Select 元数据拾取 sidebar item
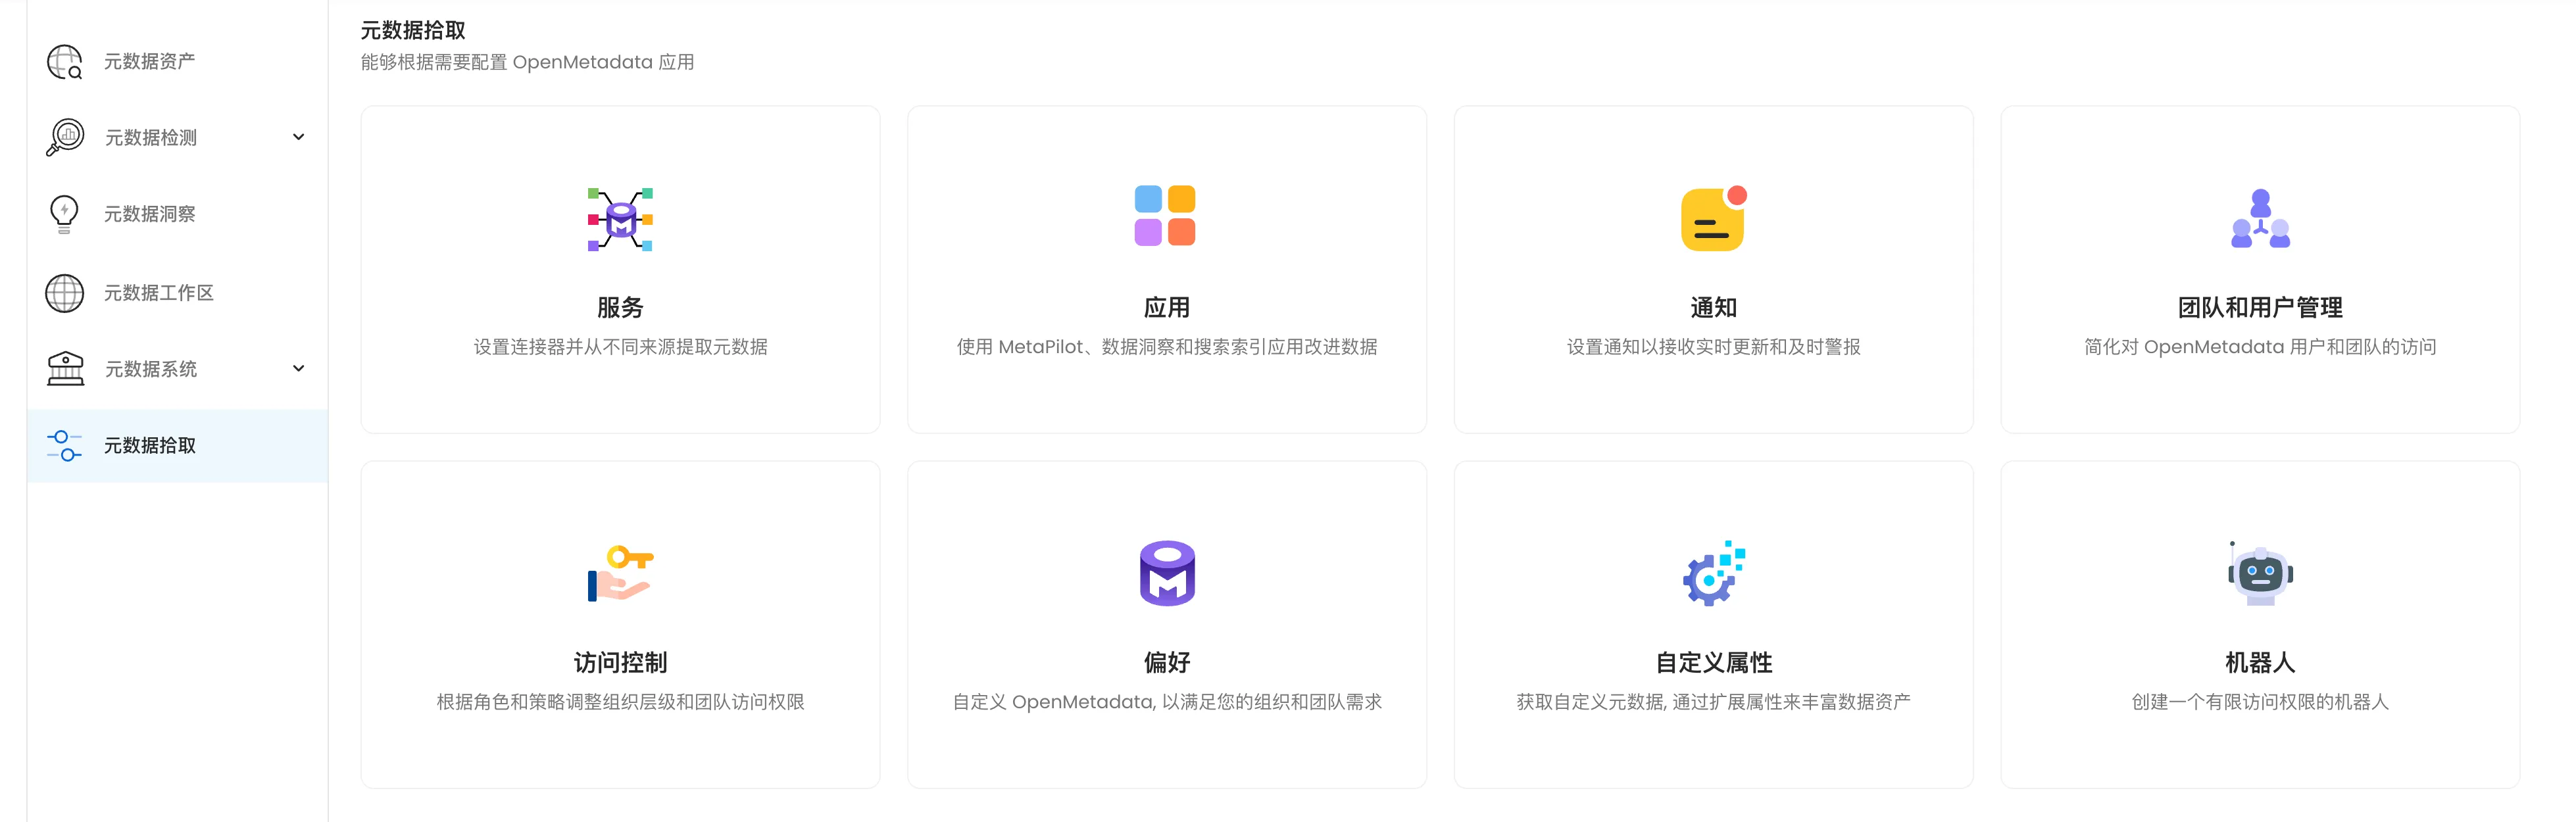2576x822 pixels. pyautogui.click(x=150, y=446)
